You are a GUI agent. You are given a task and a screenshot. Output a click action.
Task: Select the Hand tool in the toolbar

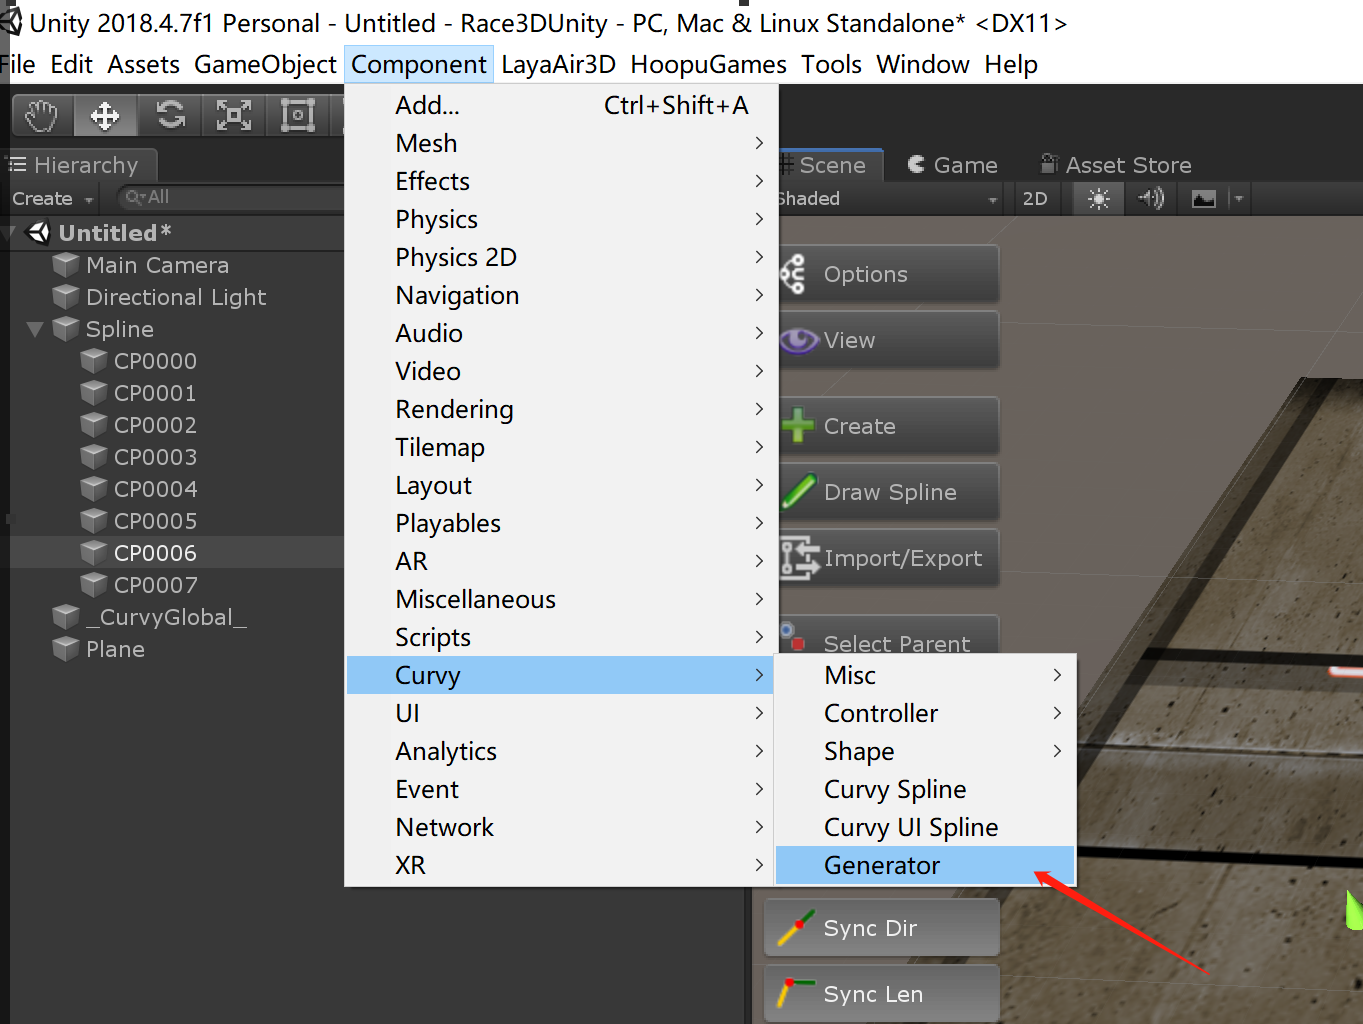[40, 115]
